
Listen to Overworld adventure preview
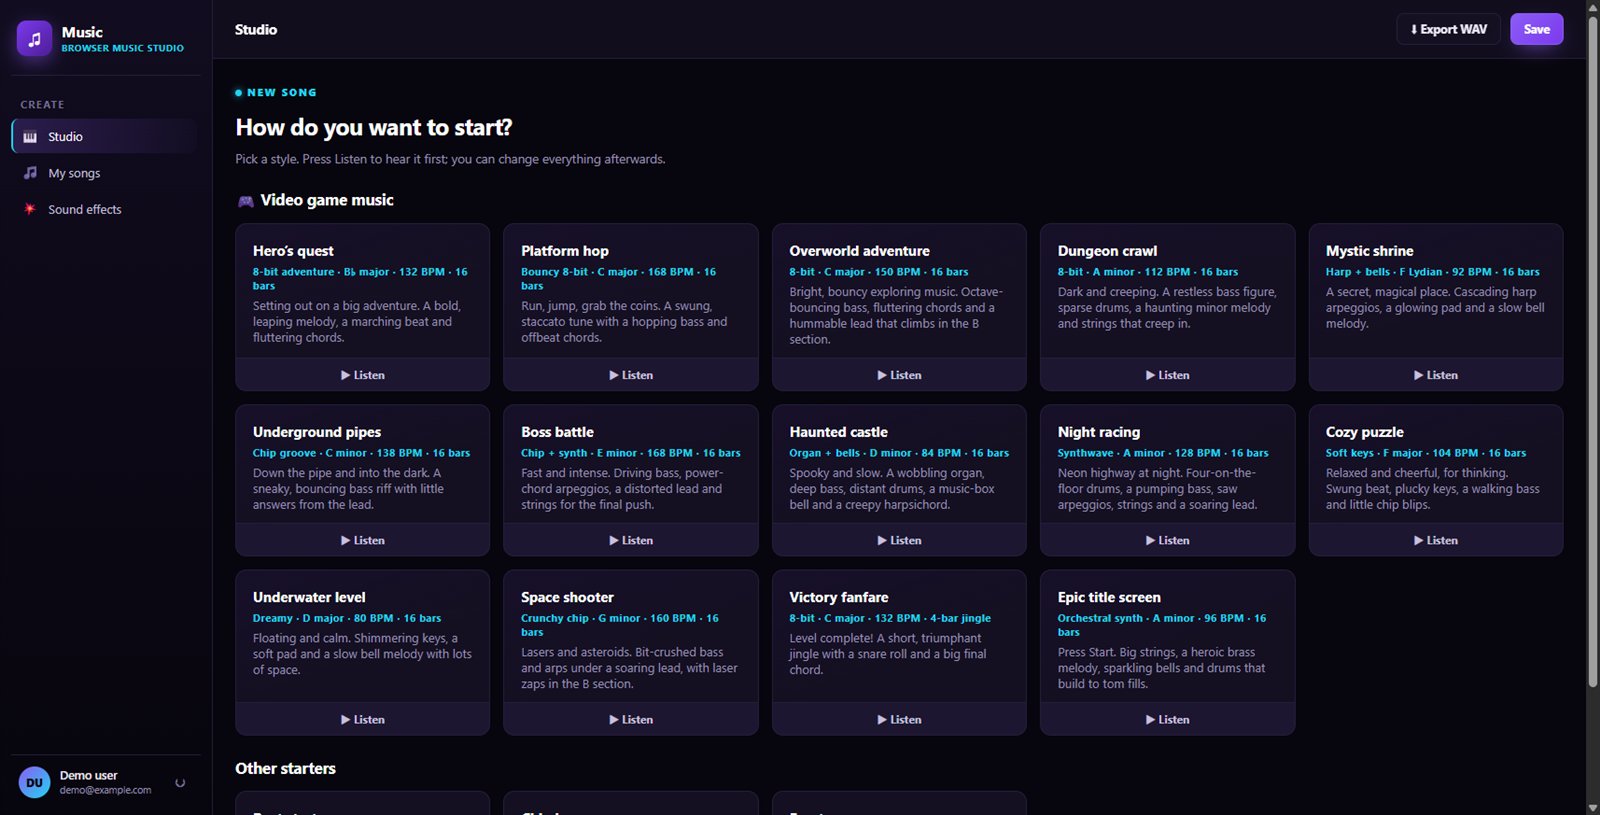point(899,375)
